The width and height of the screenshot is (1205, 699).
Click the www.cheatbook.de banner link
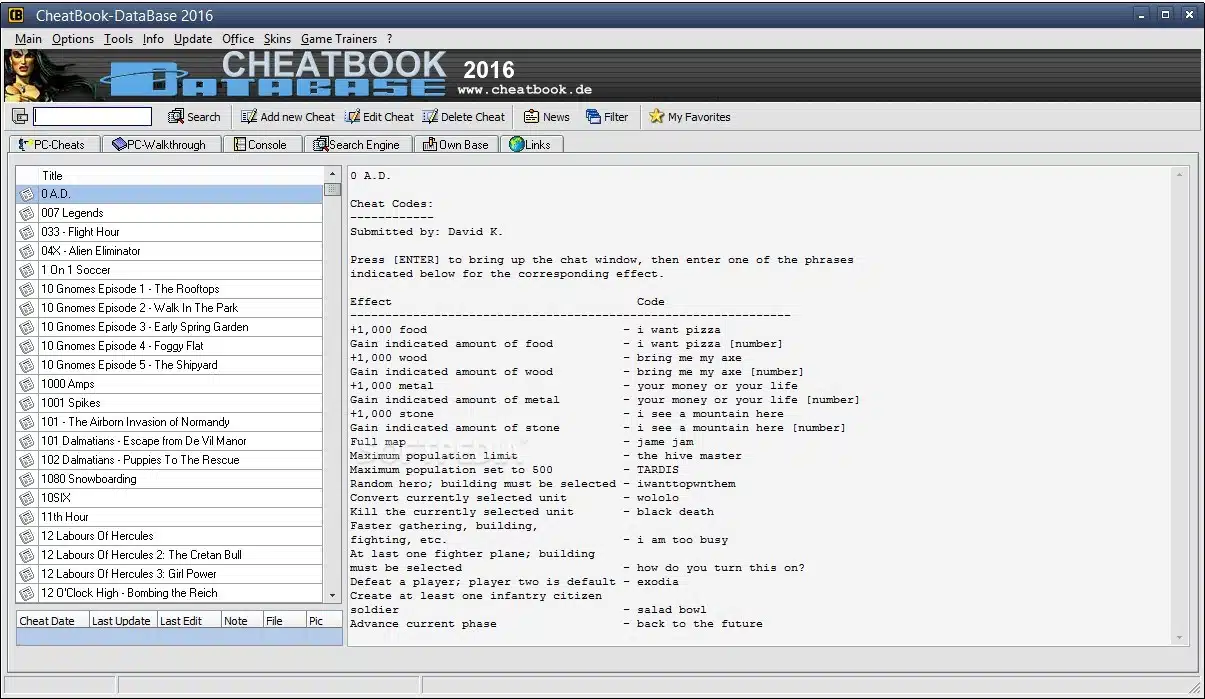[x=525, y=89]
